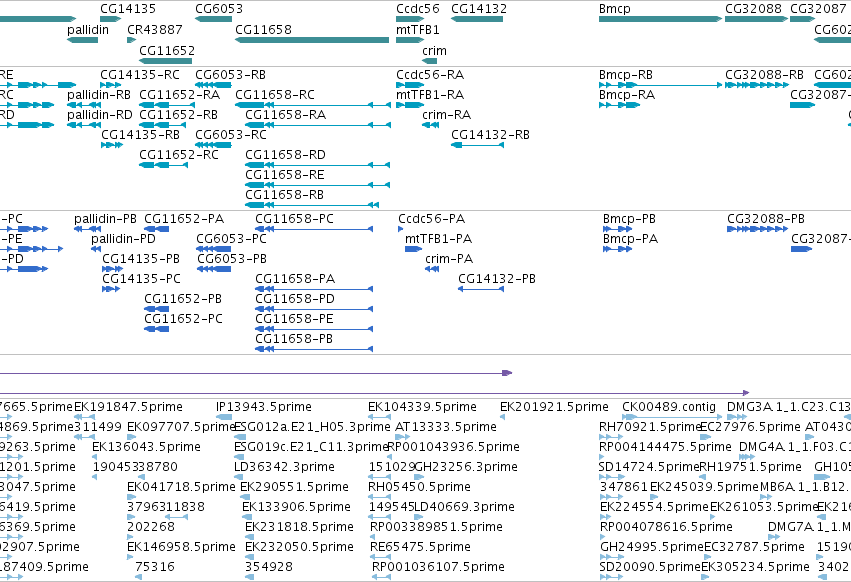Click protein Ccdc56-PA
The width and height of the screenshot is (851, 582).
[431, 219]
